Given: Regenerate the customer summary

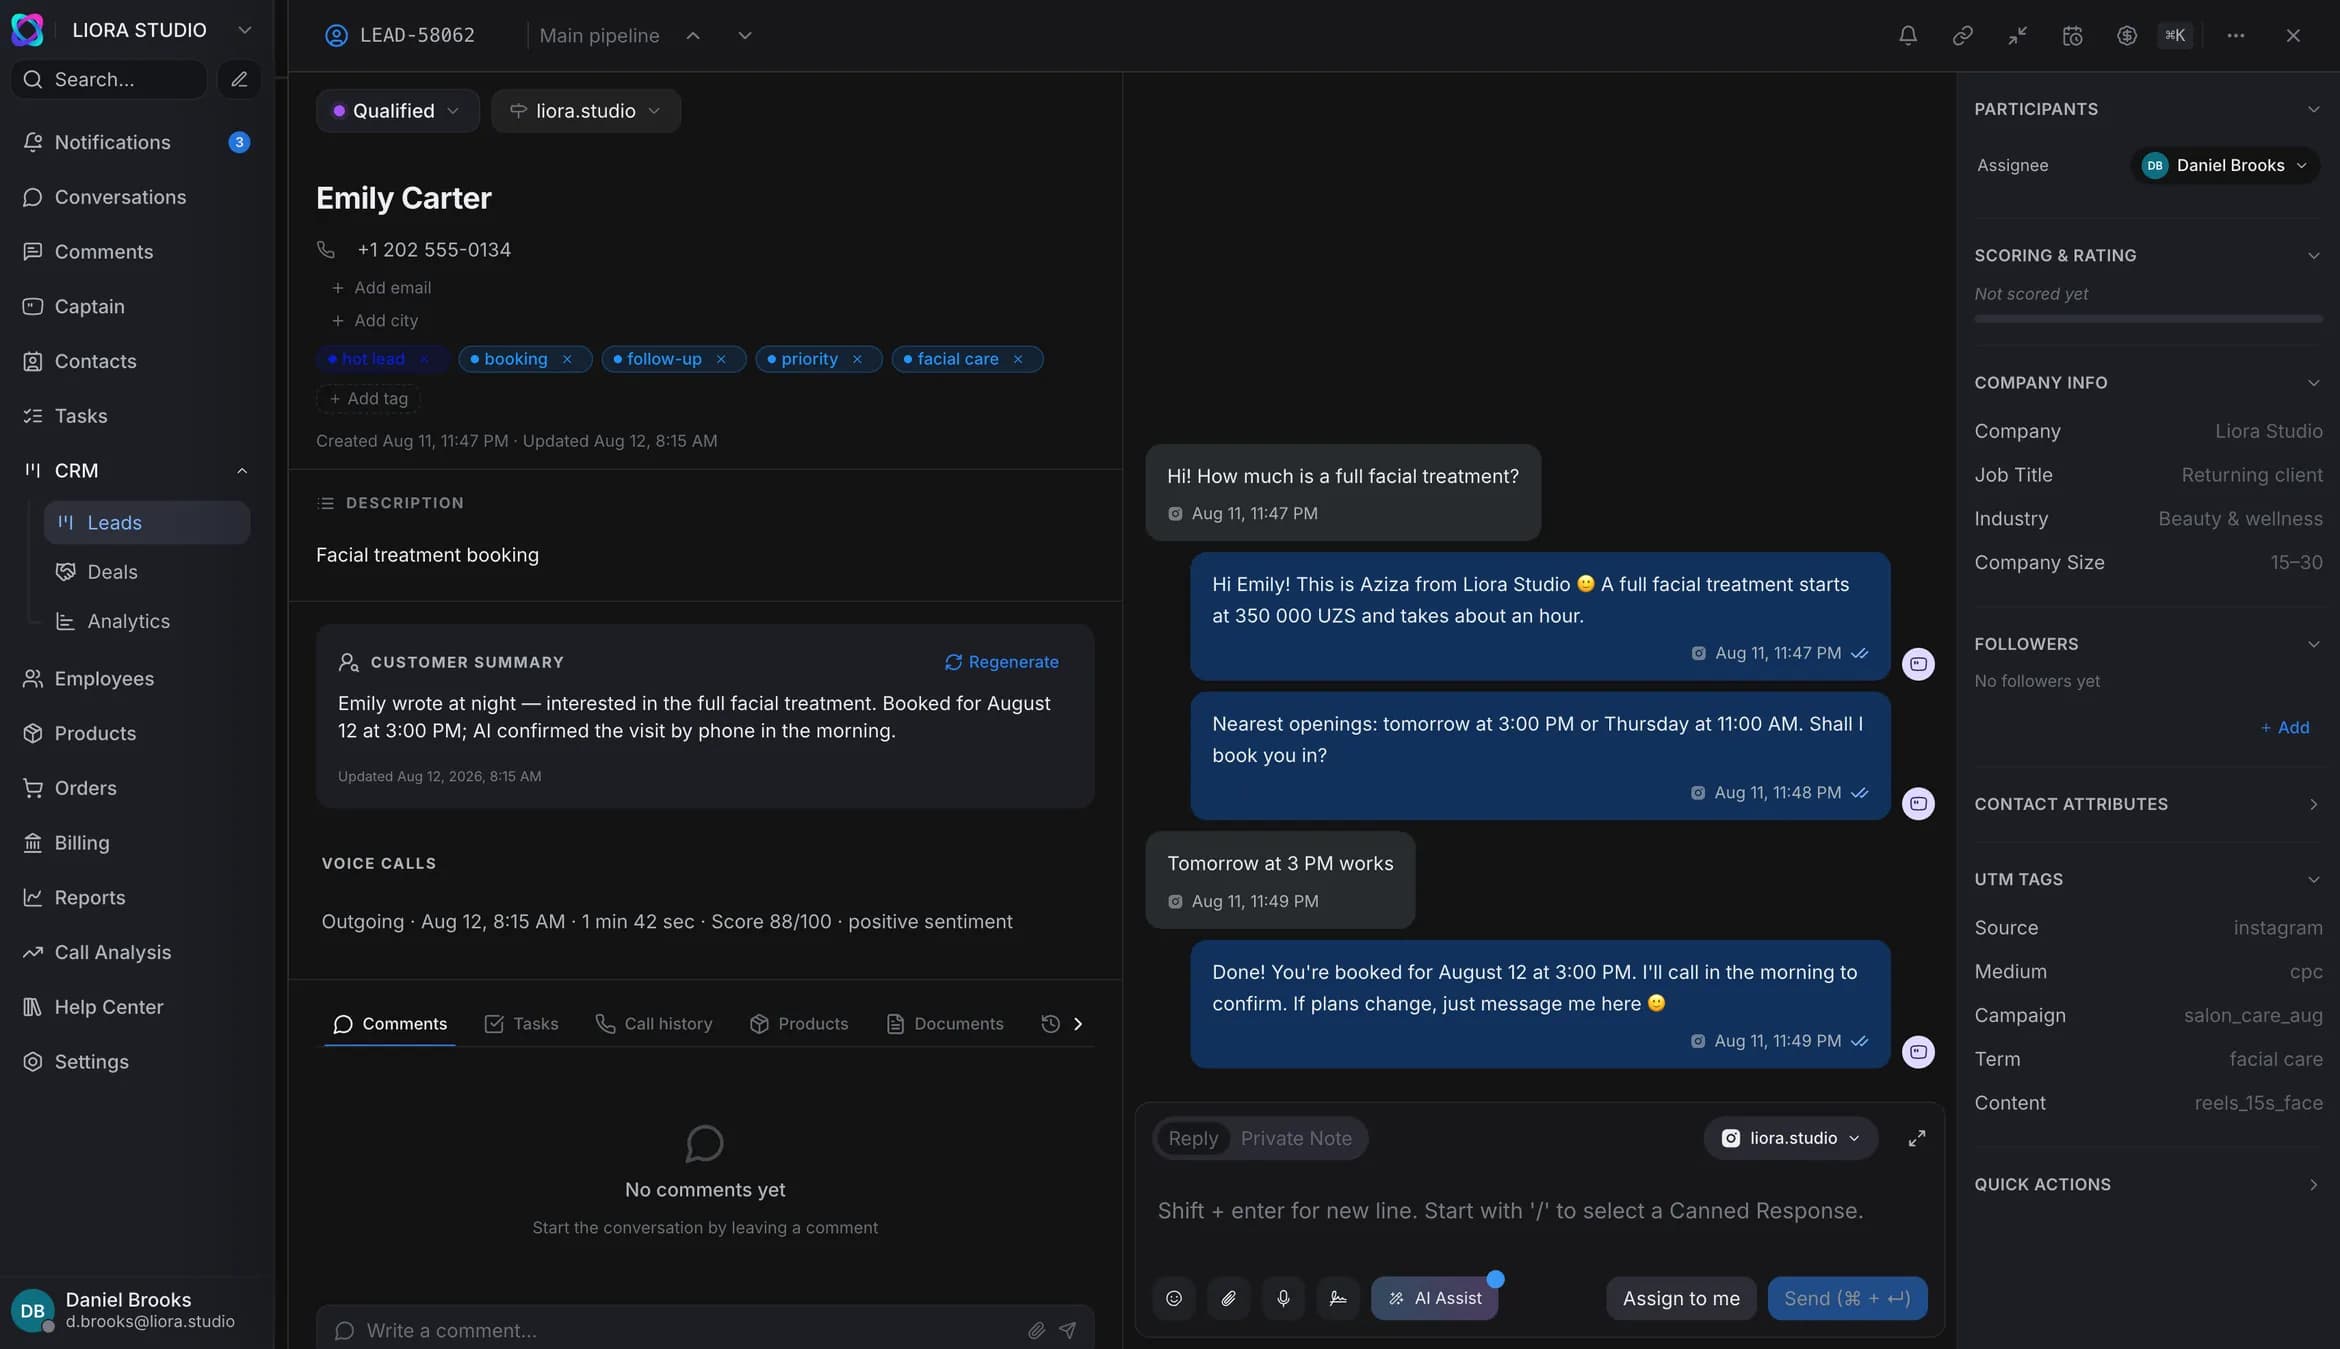Looking at the screenshot, I should pyautogui.click(x=1002, y=662).
